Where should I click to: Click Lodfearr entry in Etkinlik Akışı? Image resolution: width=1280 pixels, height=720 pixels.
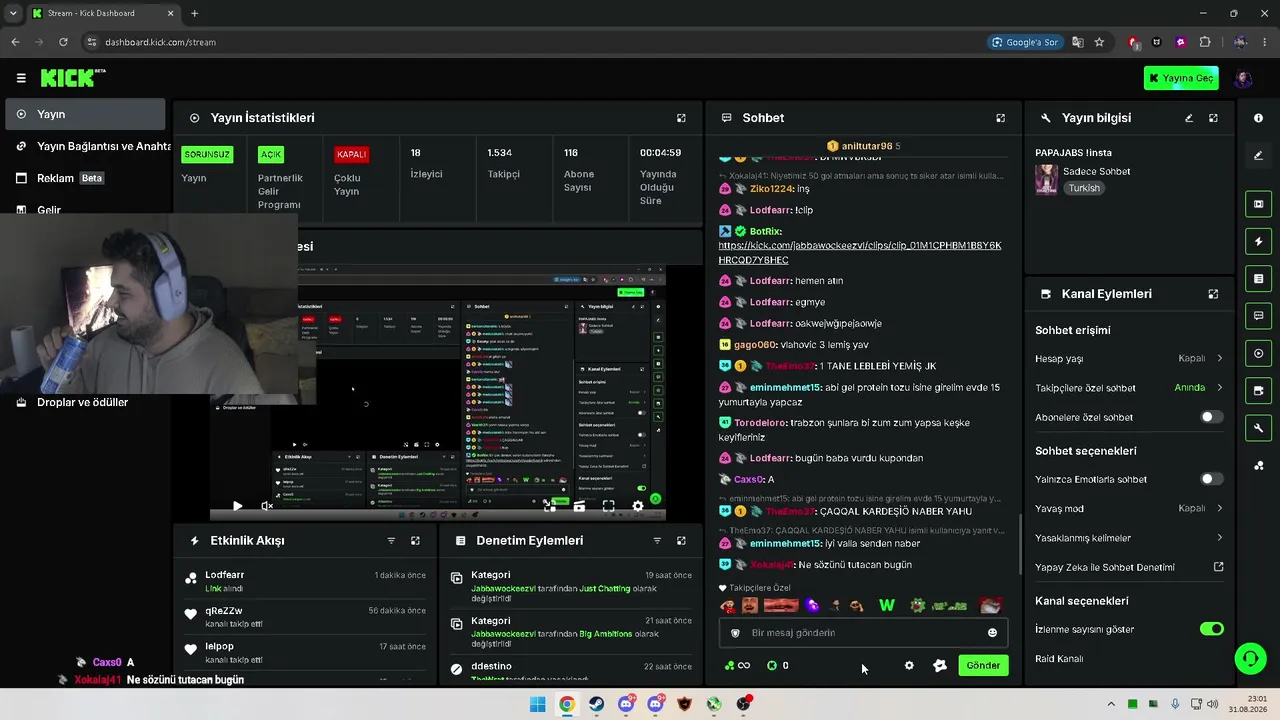(x=305, y=581)
